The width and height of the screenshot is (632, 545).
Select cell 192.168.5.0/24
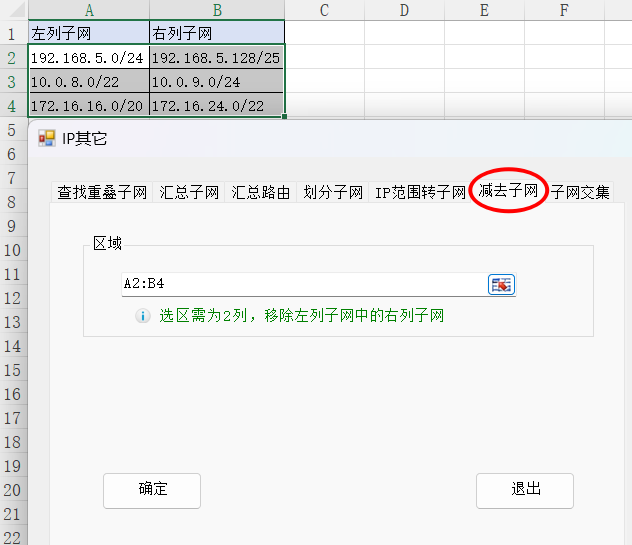tap(89, 57)
